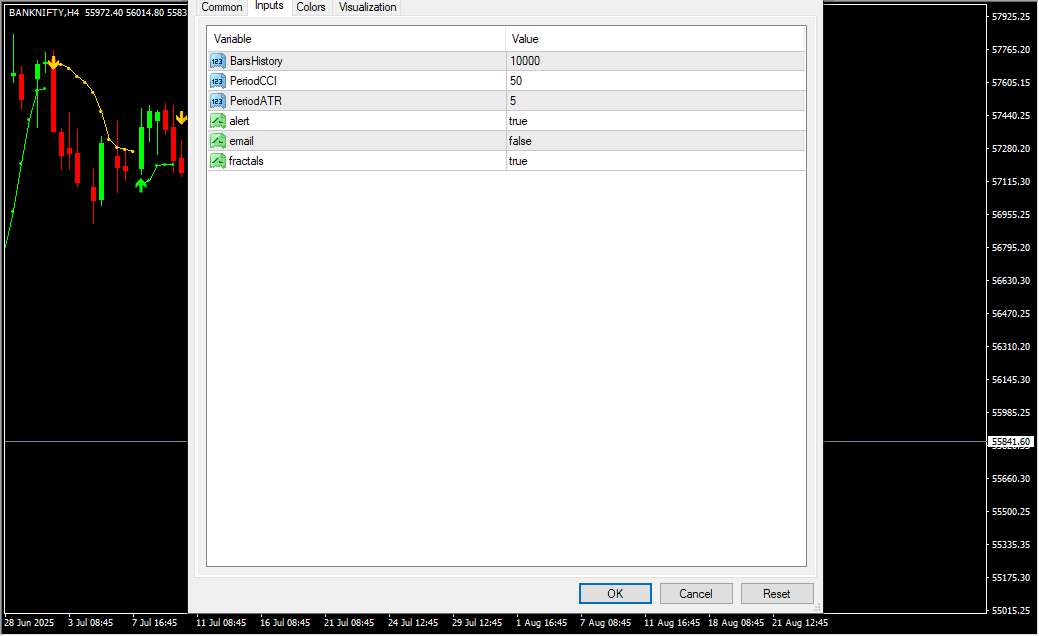Click the alert boolean variable icon
Image resolution: width=1039 pixels, height=636 pixels.
coord(217,121)
